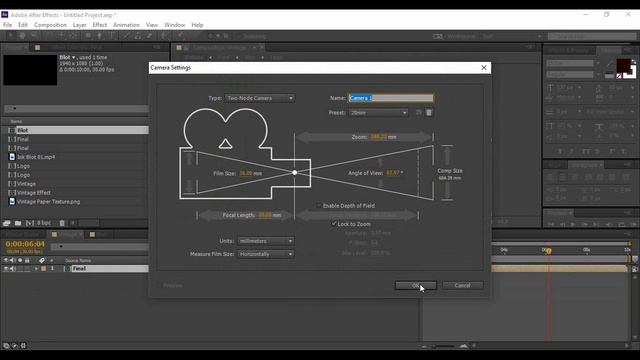Click the label color swatch of Final layer

(43, 269)
